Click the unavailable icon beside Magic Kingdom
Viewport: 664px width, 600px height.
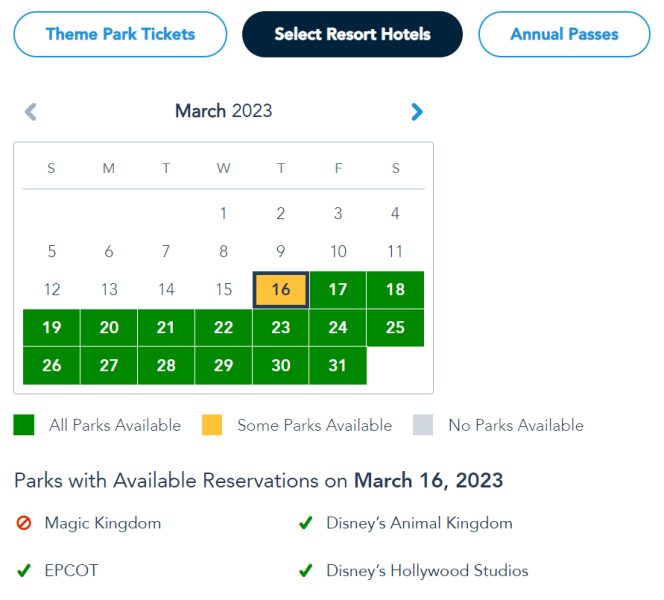point(24,523)
